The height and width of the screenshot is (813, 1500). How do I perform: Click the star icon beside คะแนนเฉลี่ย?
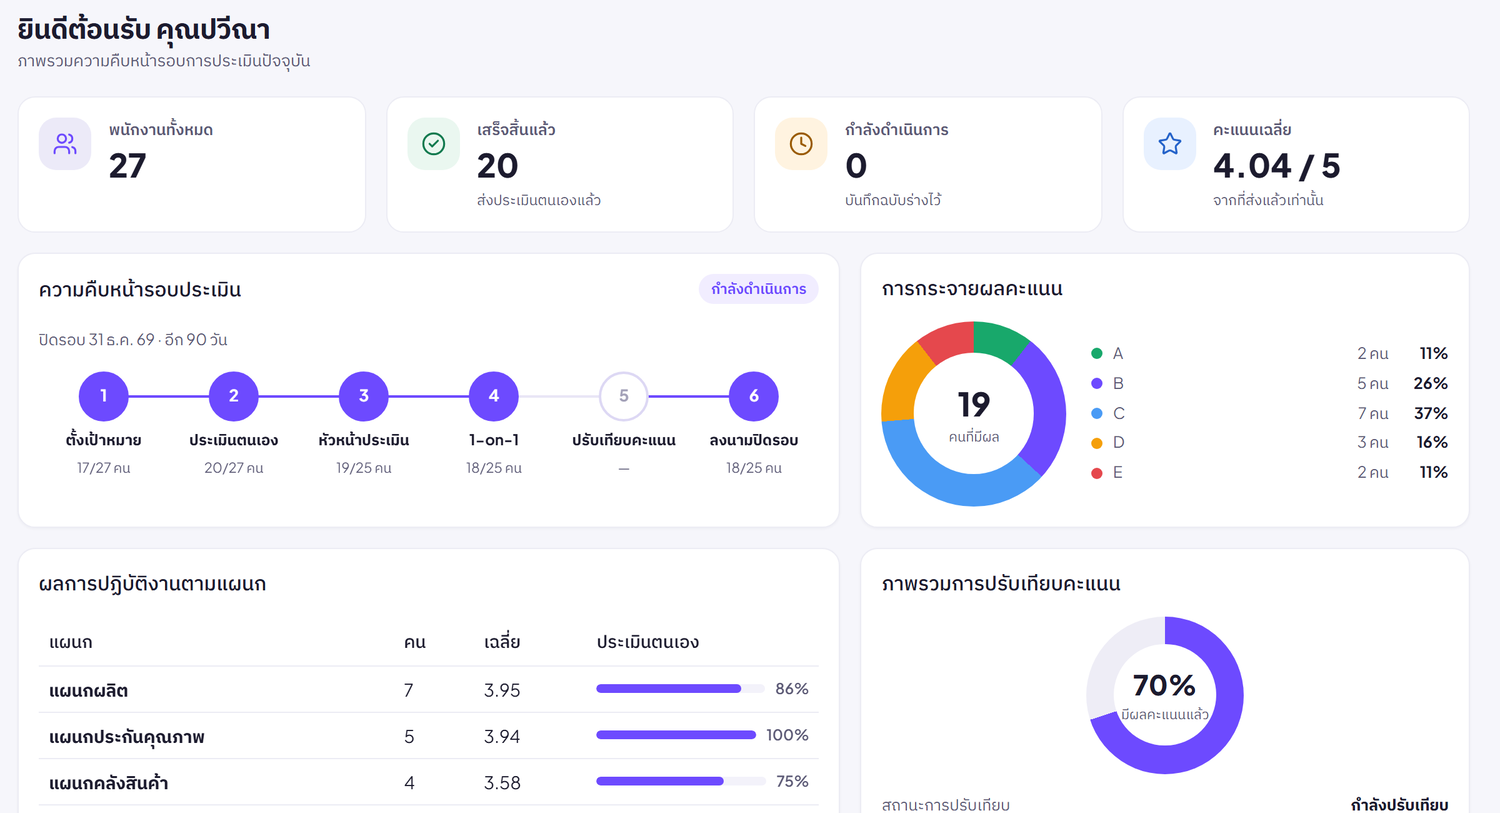[x=1170, y=144]
